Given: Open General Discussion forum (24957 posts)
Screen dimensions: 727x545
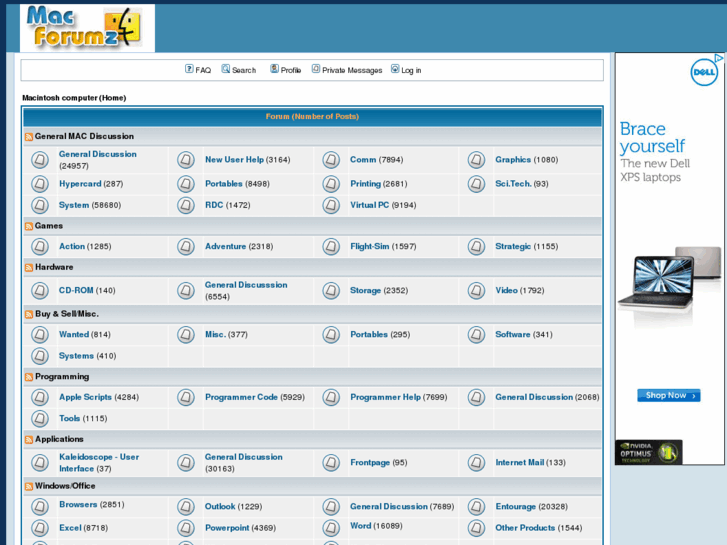Looking at the screenshot, I should (x=98, y=154).
